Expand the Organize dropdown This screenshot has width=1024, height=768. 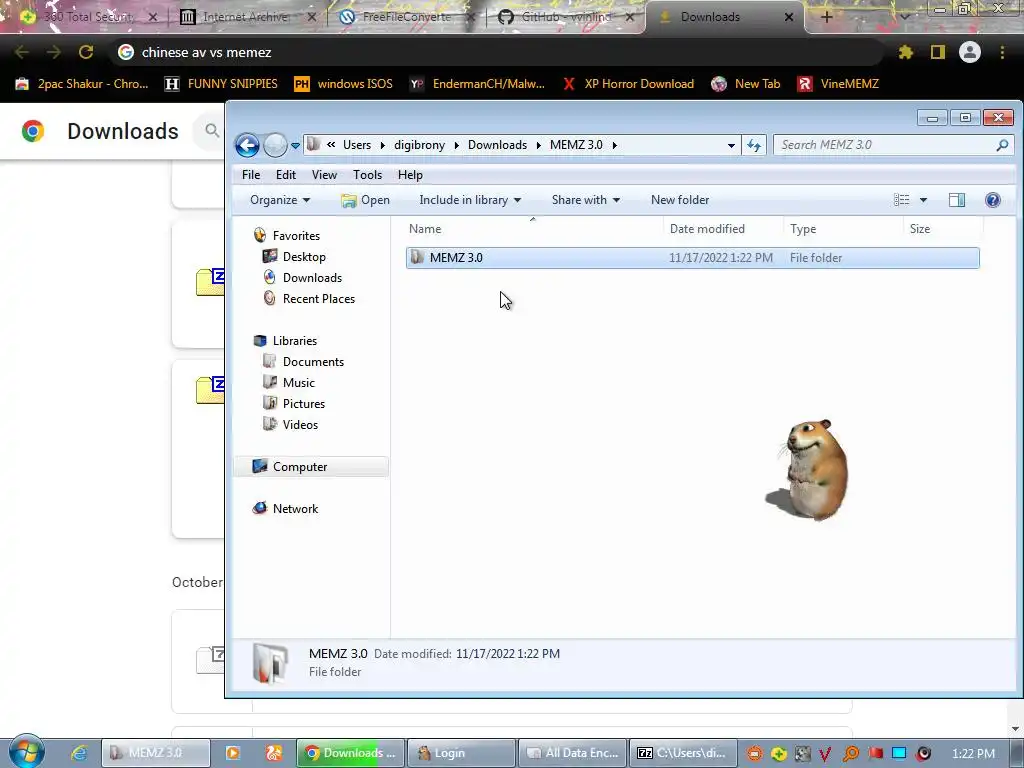tap(280, 200)
